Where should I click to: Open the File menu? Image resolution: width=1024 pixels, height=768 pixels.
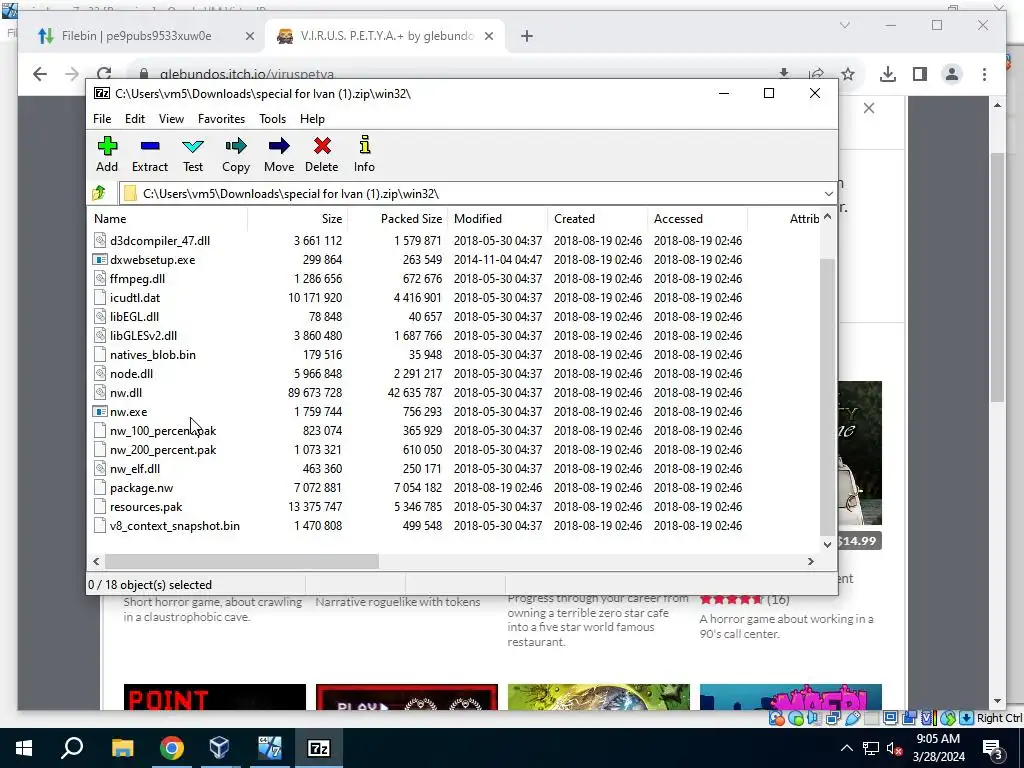coord(102,119)
